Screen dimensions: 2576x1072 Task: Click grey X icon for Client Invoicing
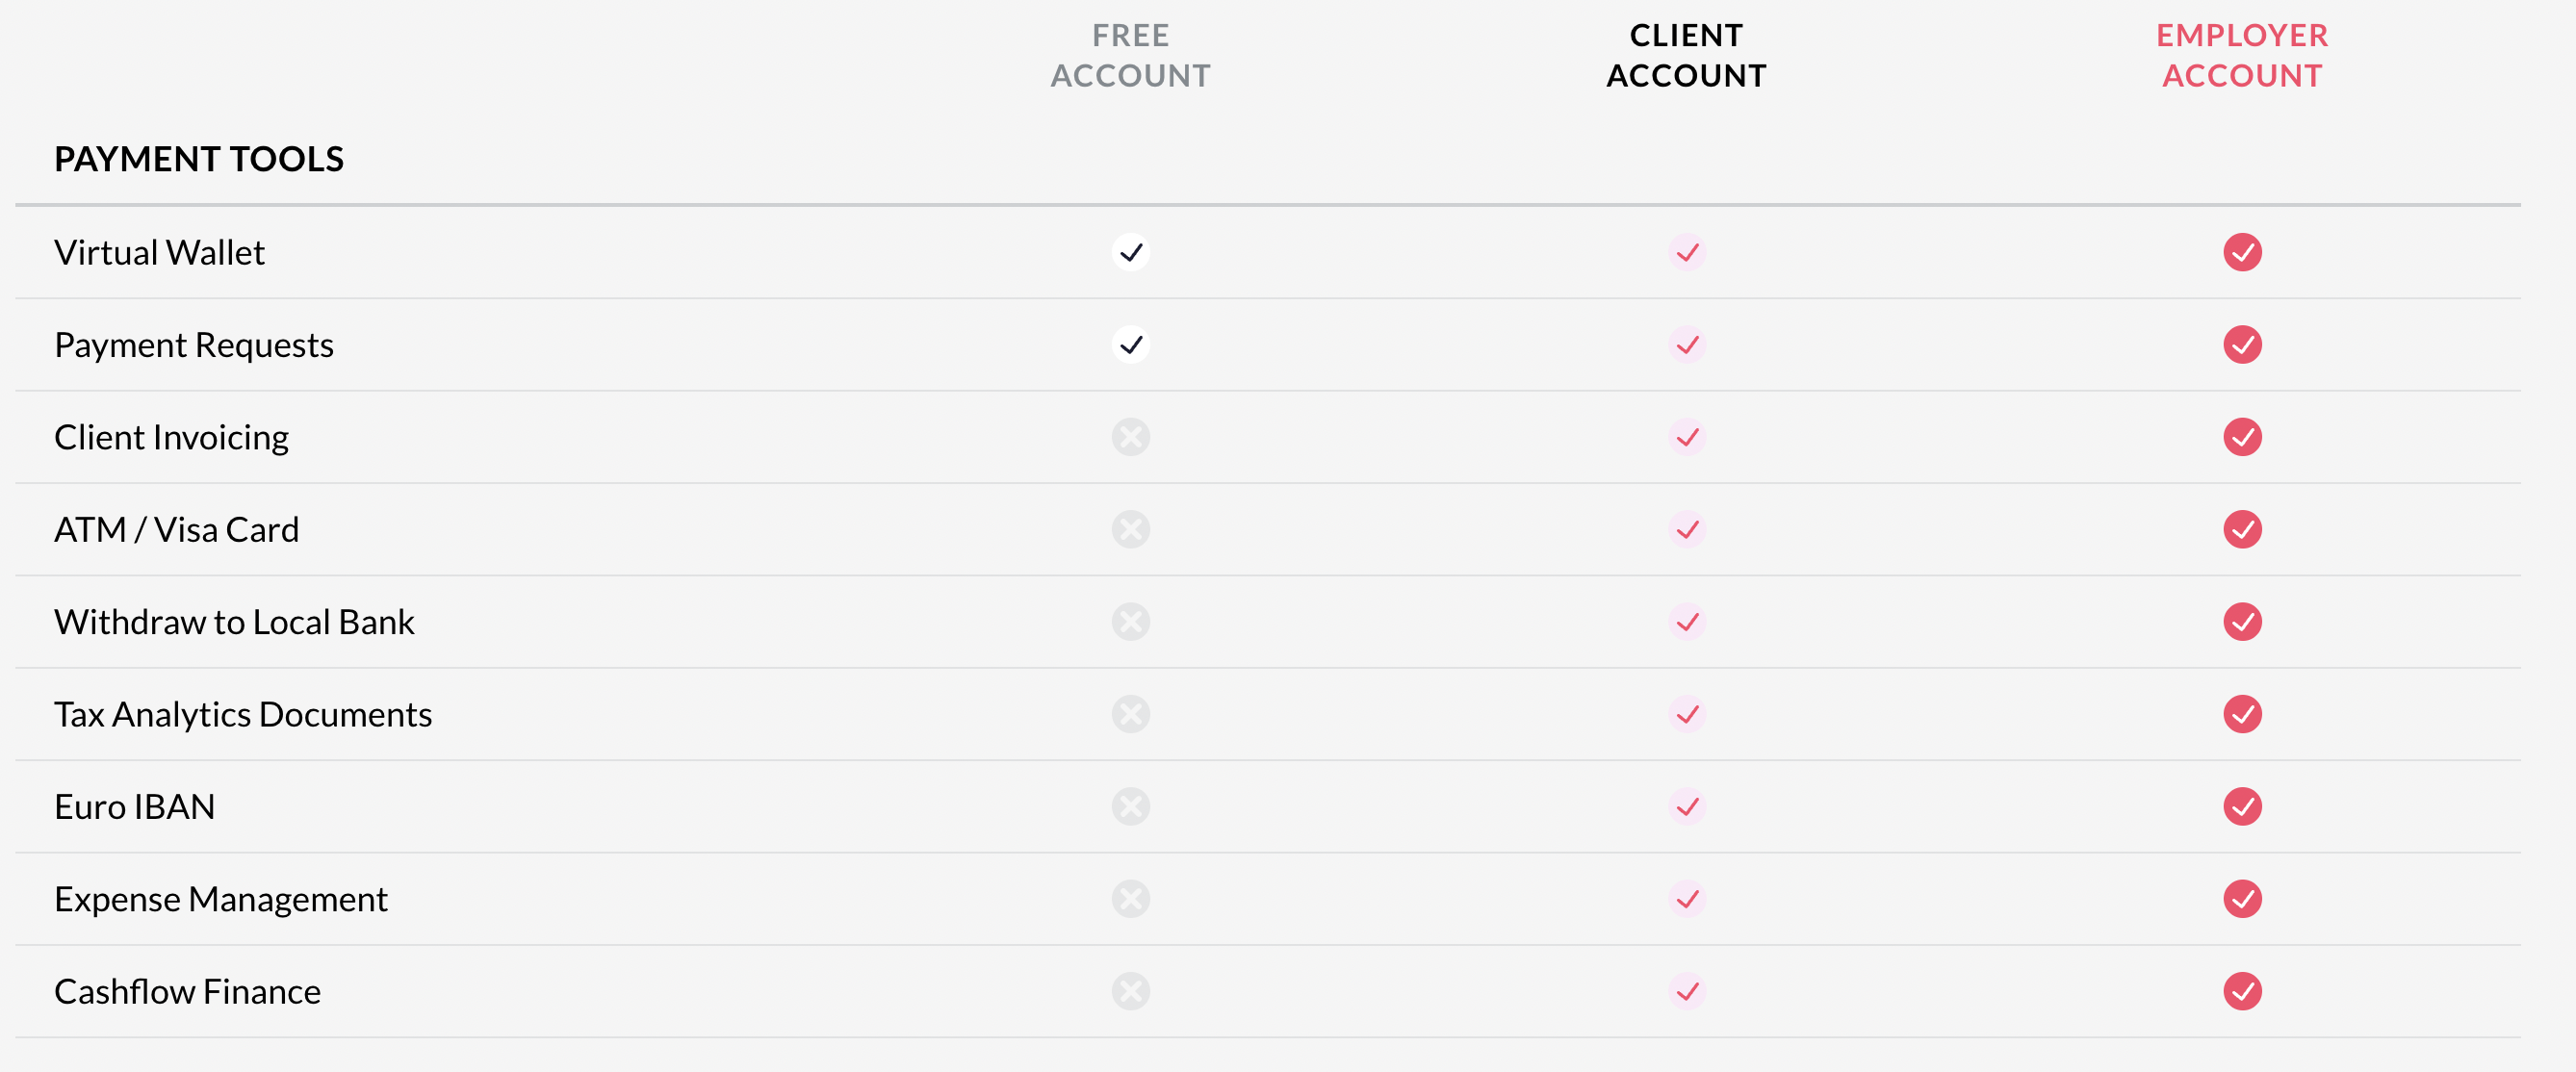[1130, 437]
